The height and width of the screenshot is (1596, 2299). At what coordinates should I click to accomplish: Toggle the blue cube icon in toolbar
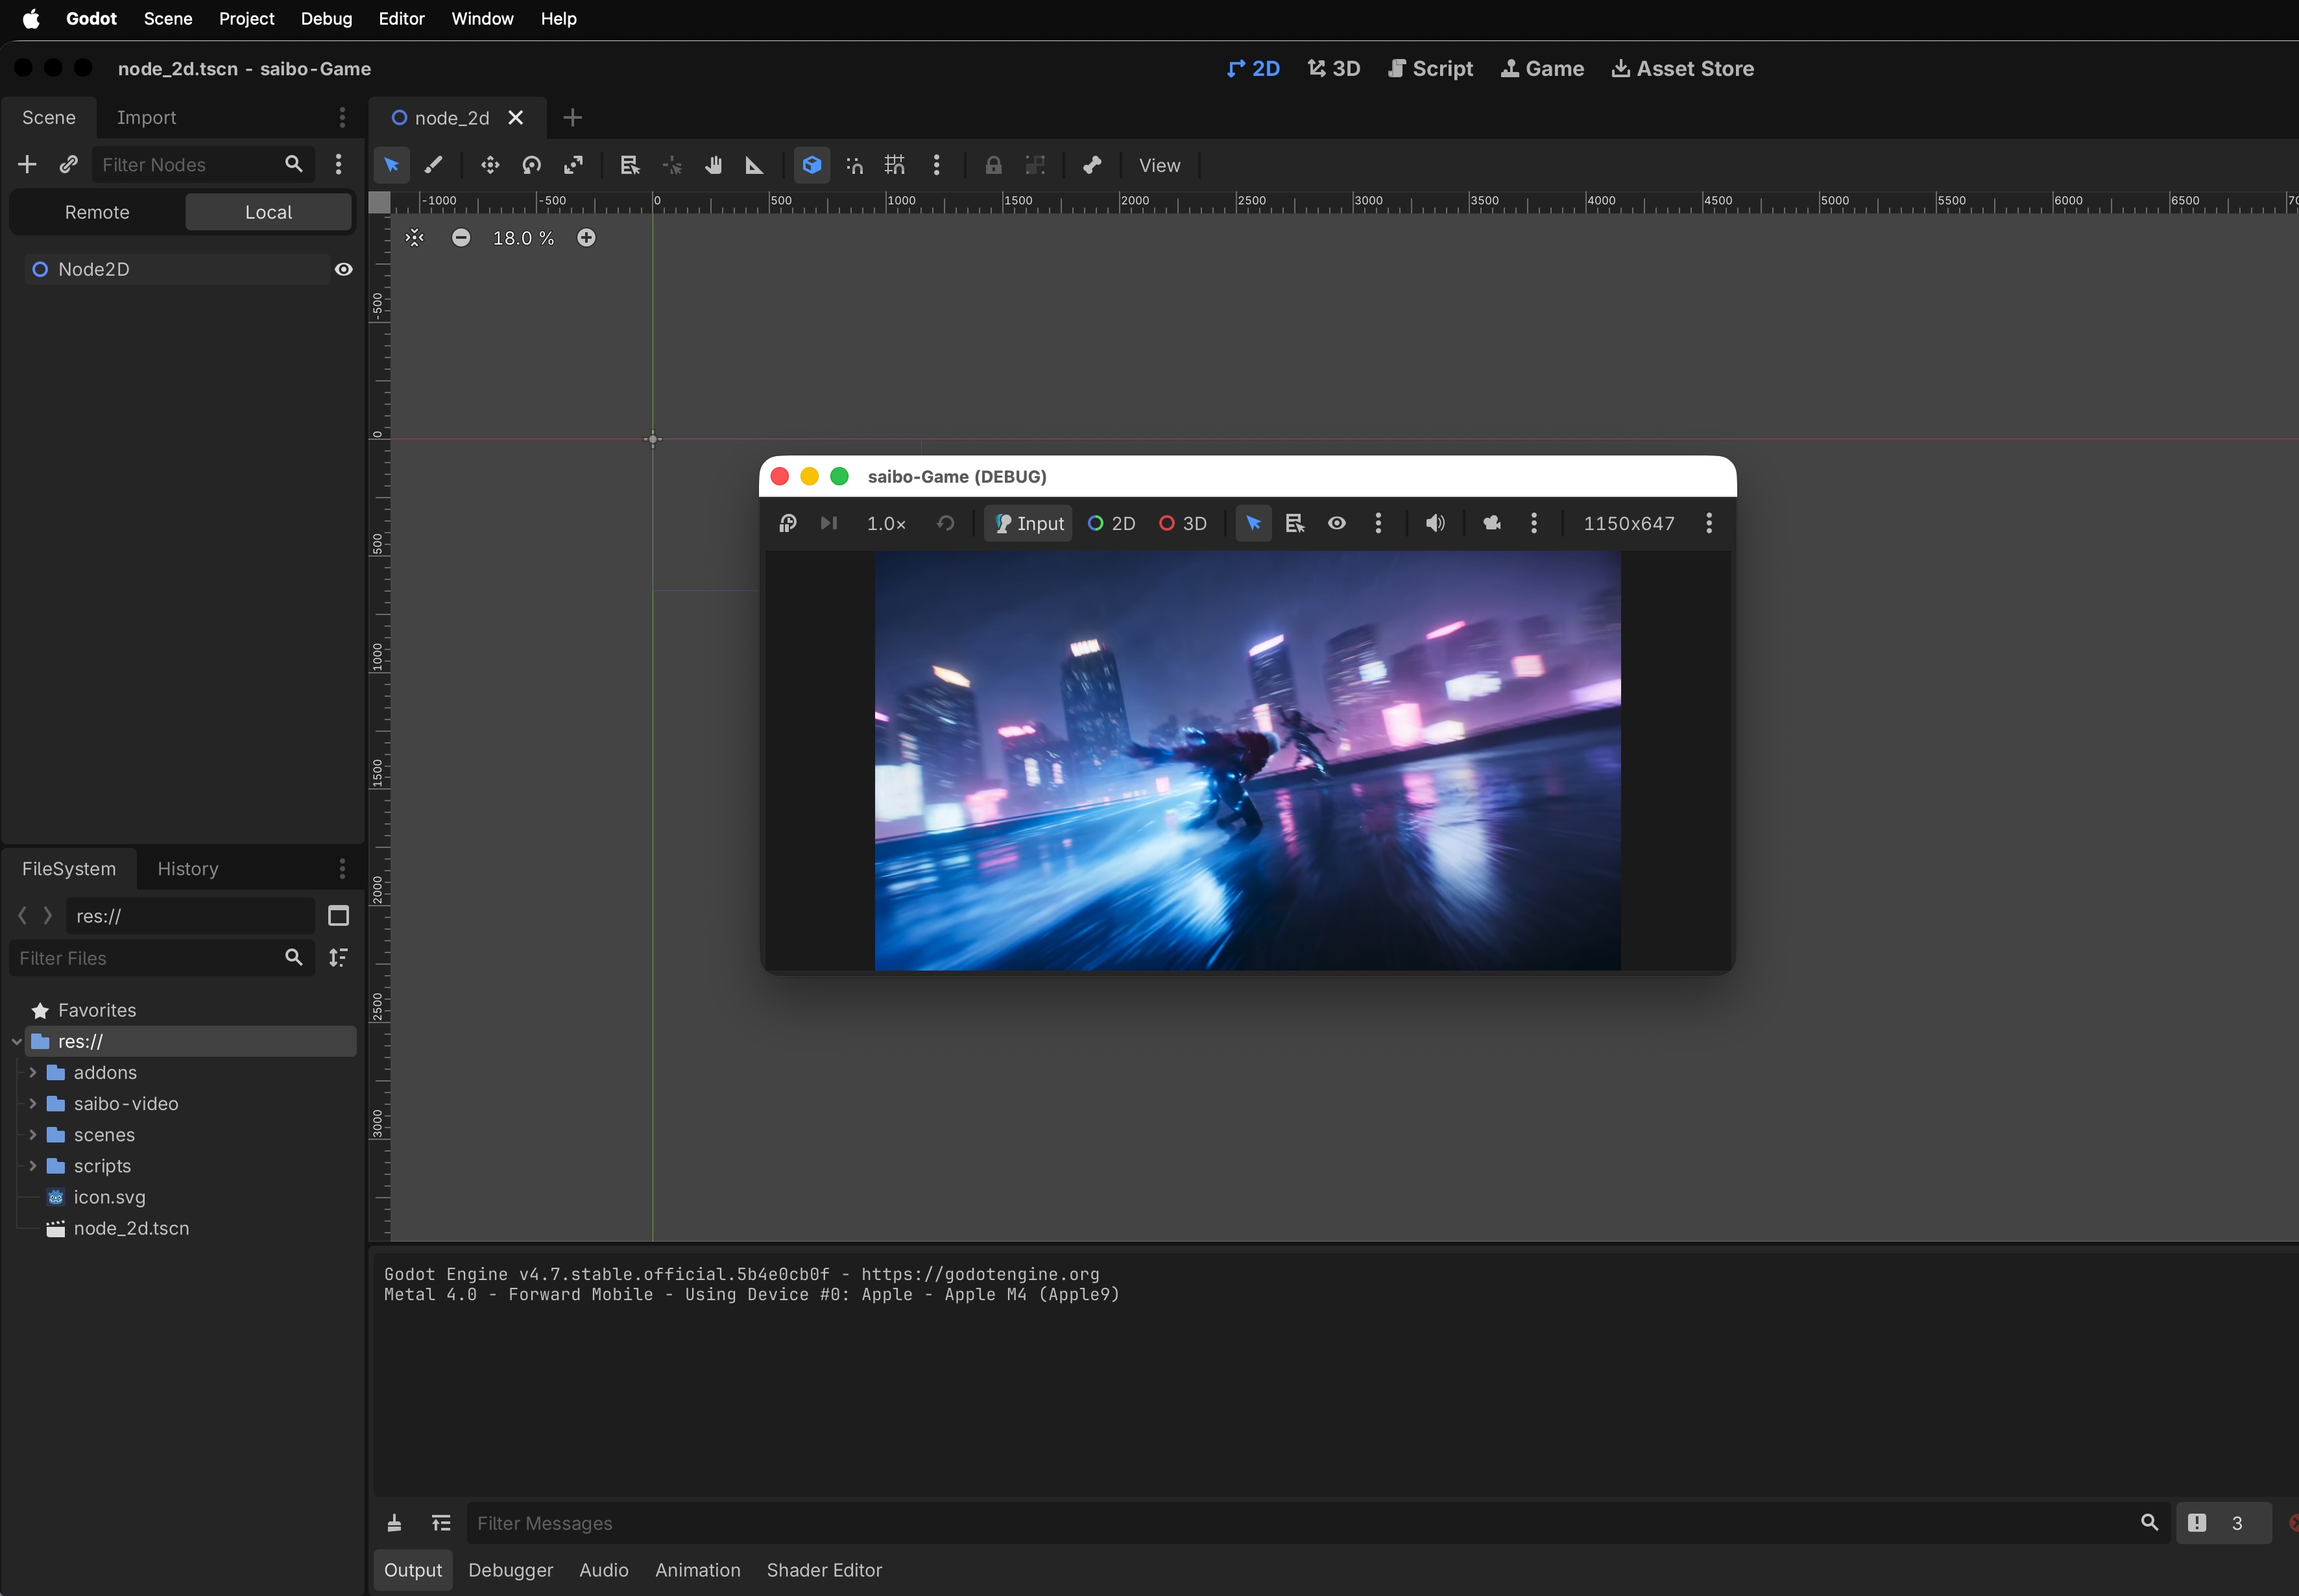click(x=812, y=165)
